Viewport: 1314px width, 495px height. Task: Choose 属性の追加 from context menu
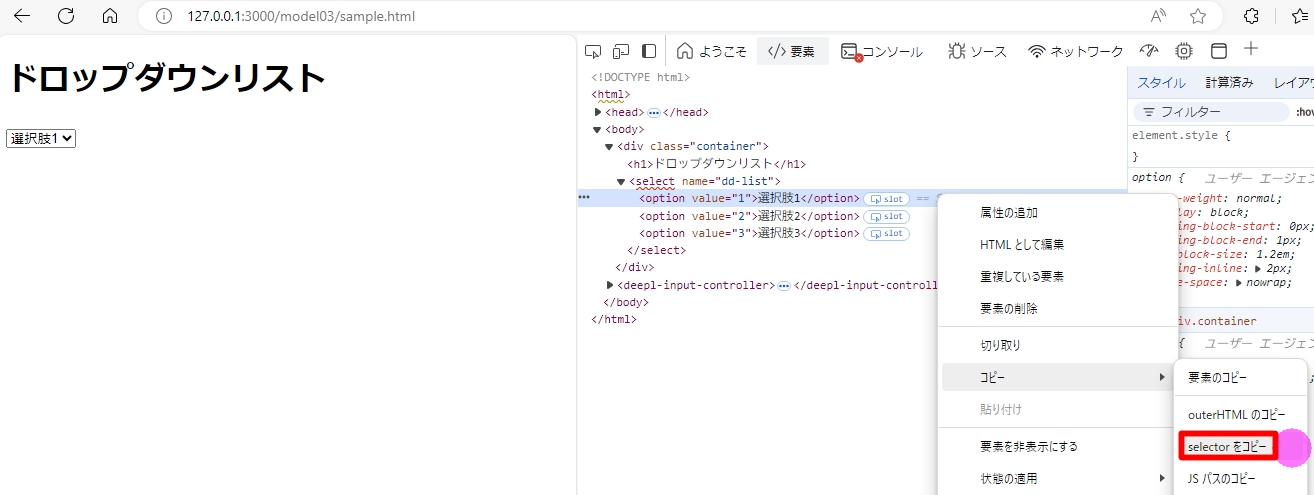(1009, 213)
